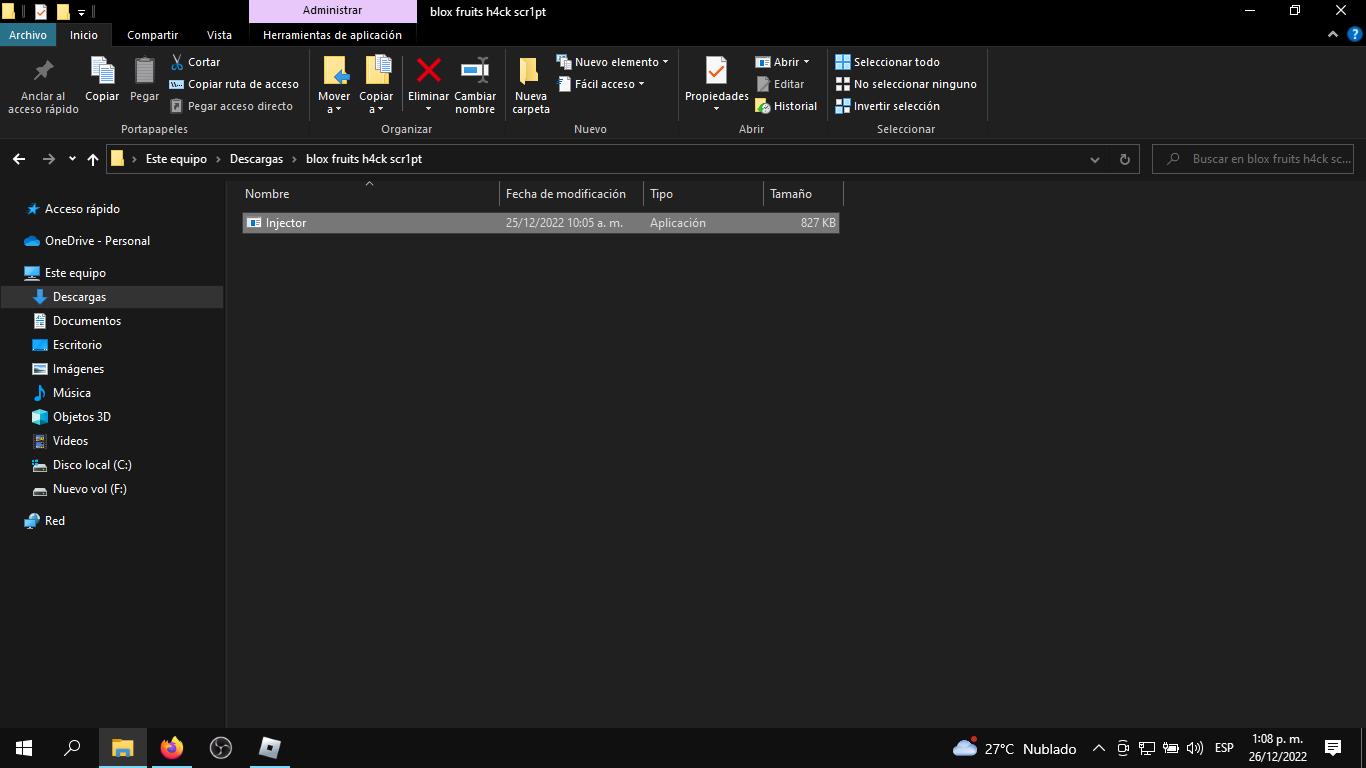Select Documentos in the navigation pane
The width and height of the screenshot is (1366, 768).
click(86, 321)
